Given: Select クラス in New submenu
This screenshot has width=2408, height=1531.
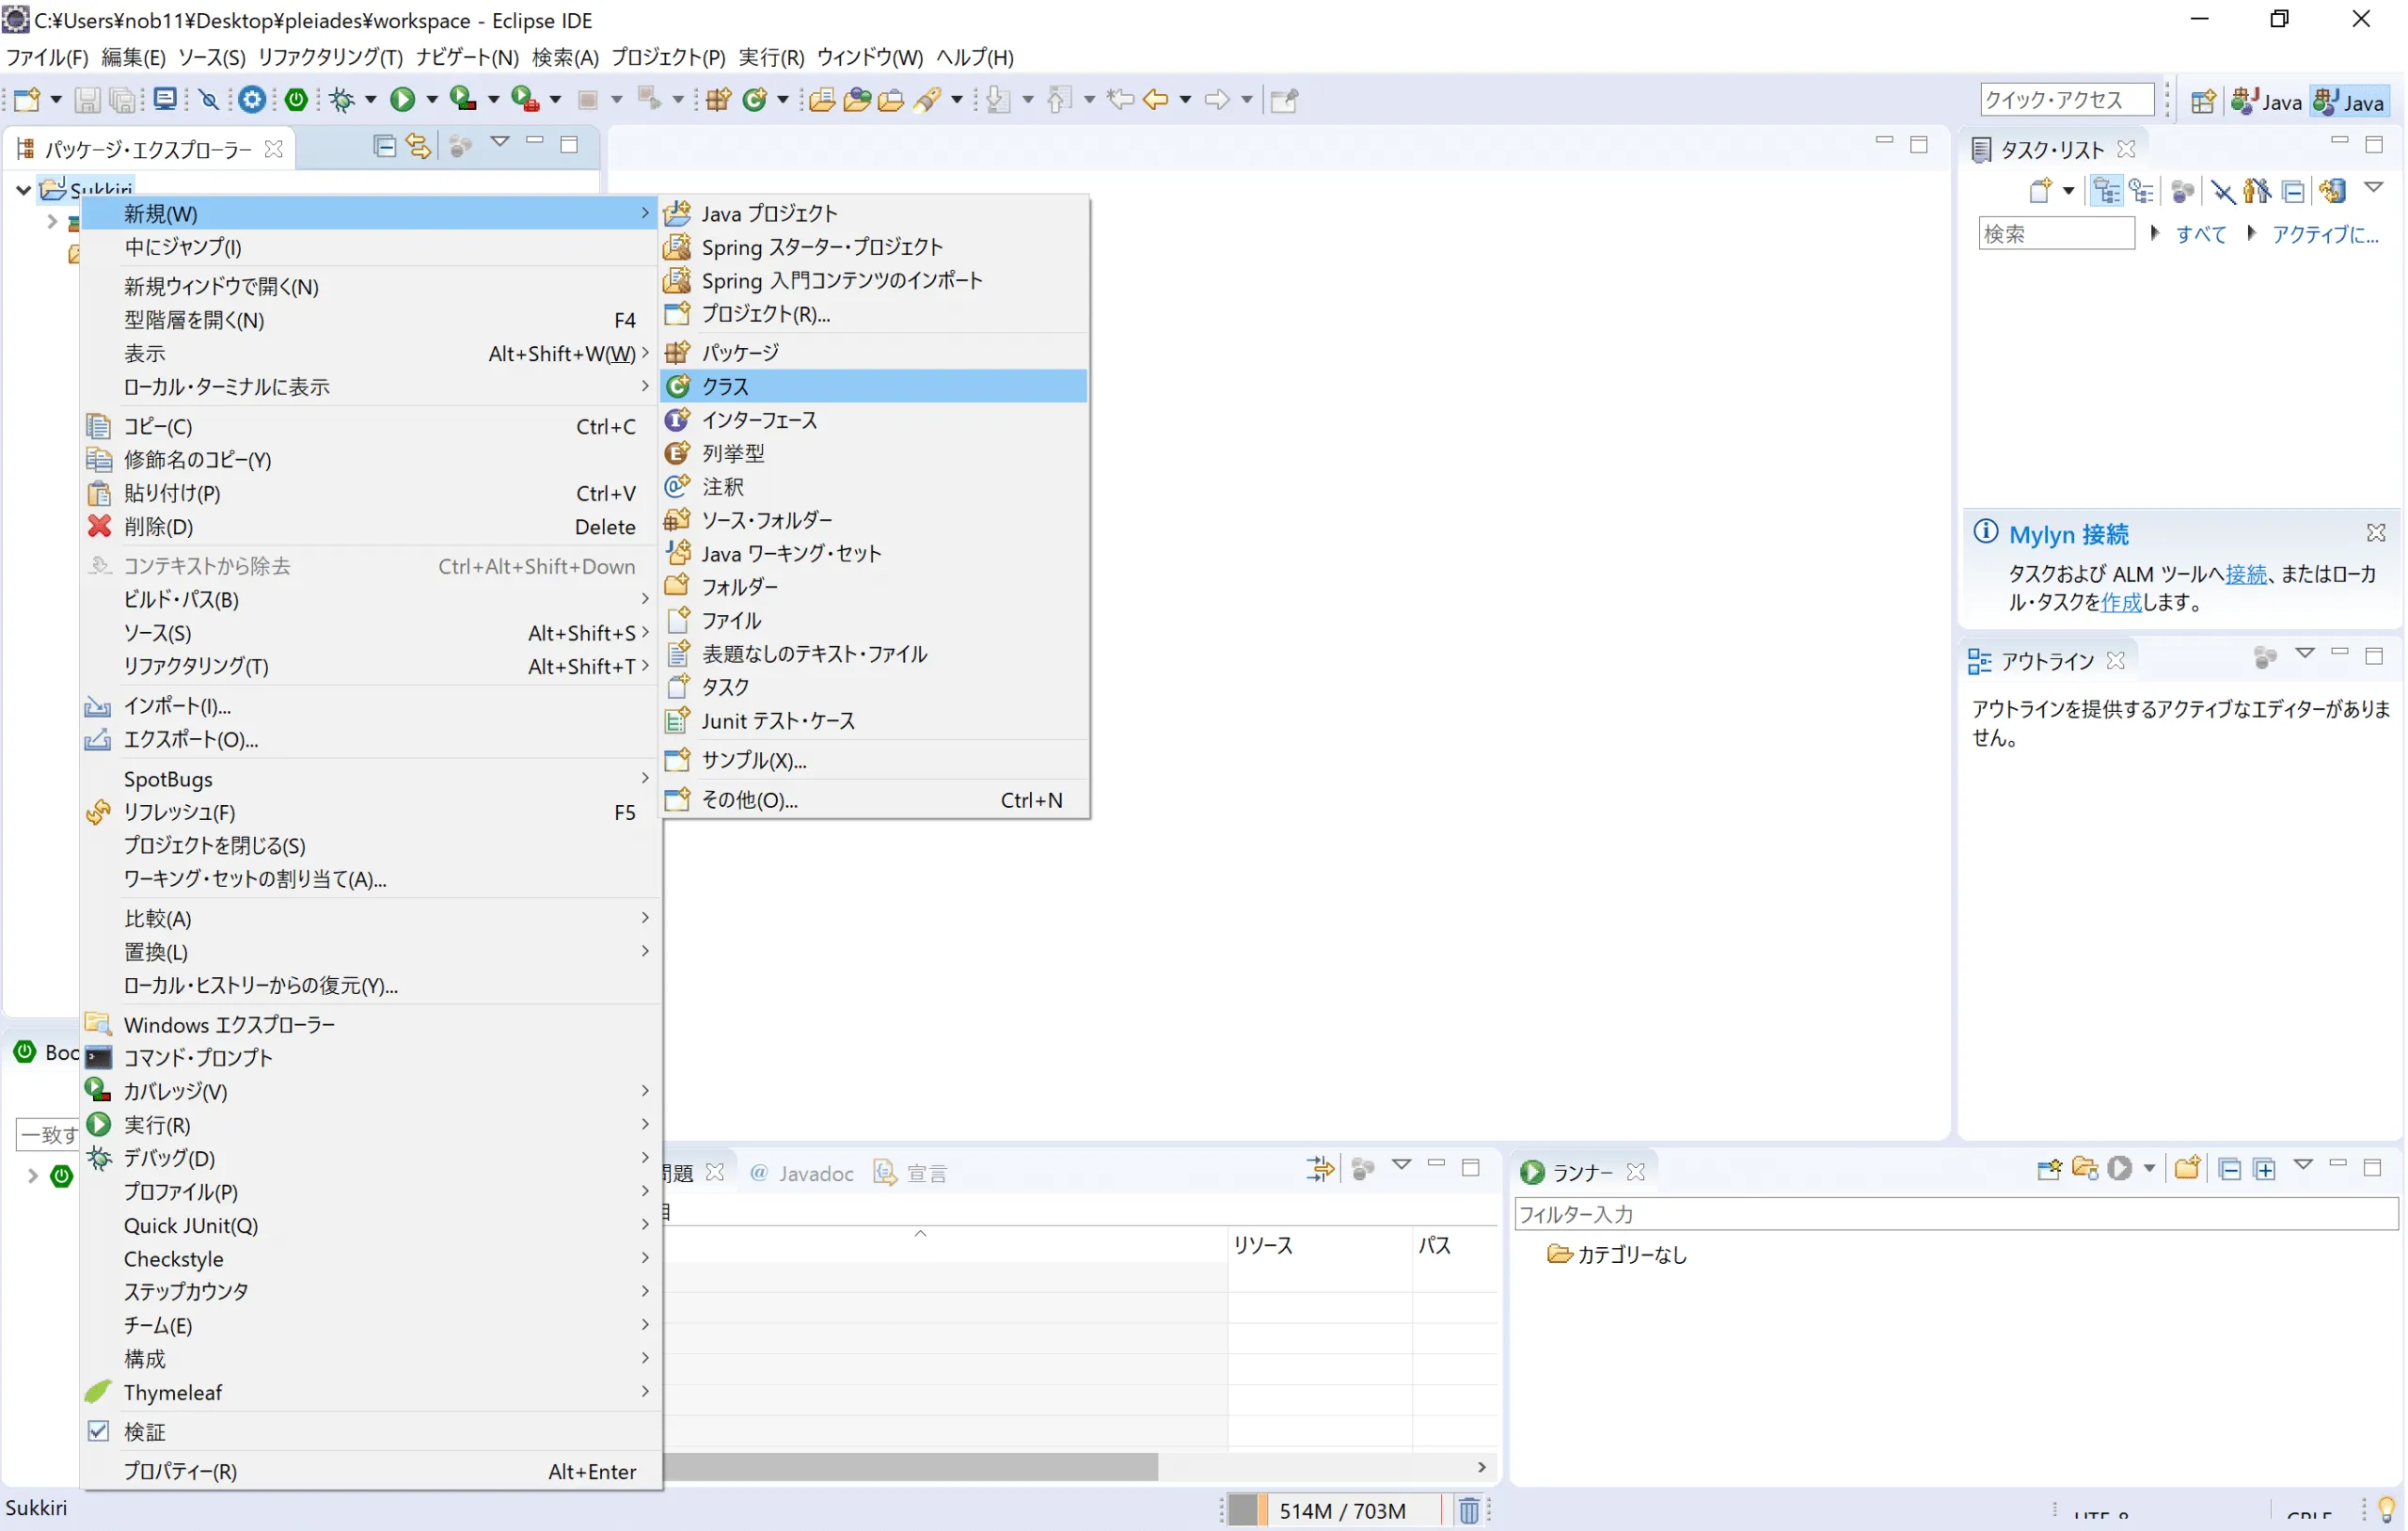Looking at the screenshot, I should 873,386.
